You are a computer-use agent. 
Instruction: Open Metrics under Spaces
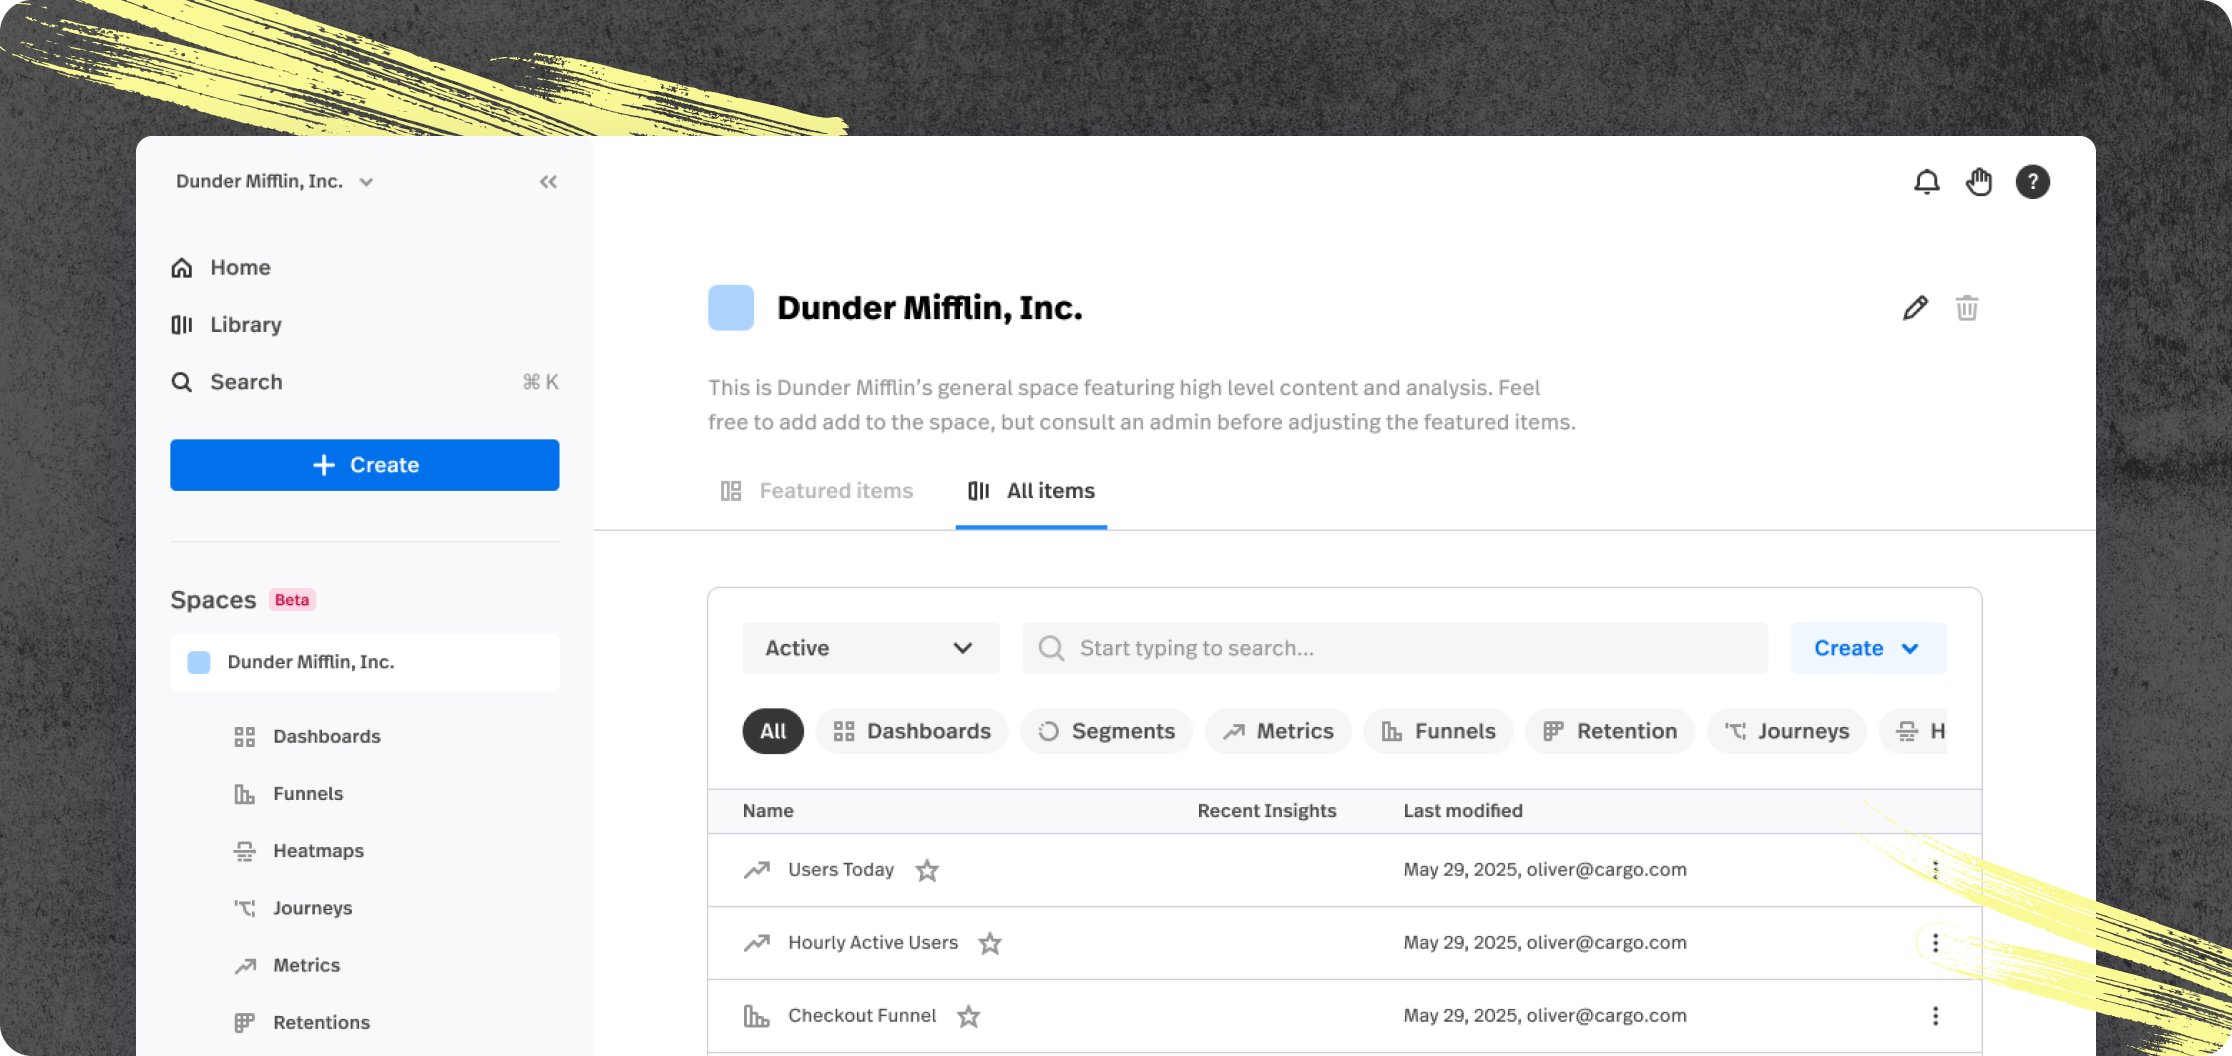tap(286, 966)
